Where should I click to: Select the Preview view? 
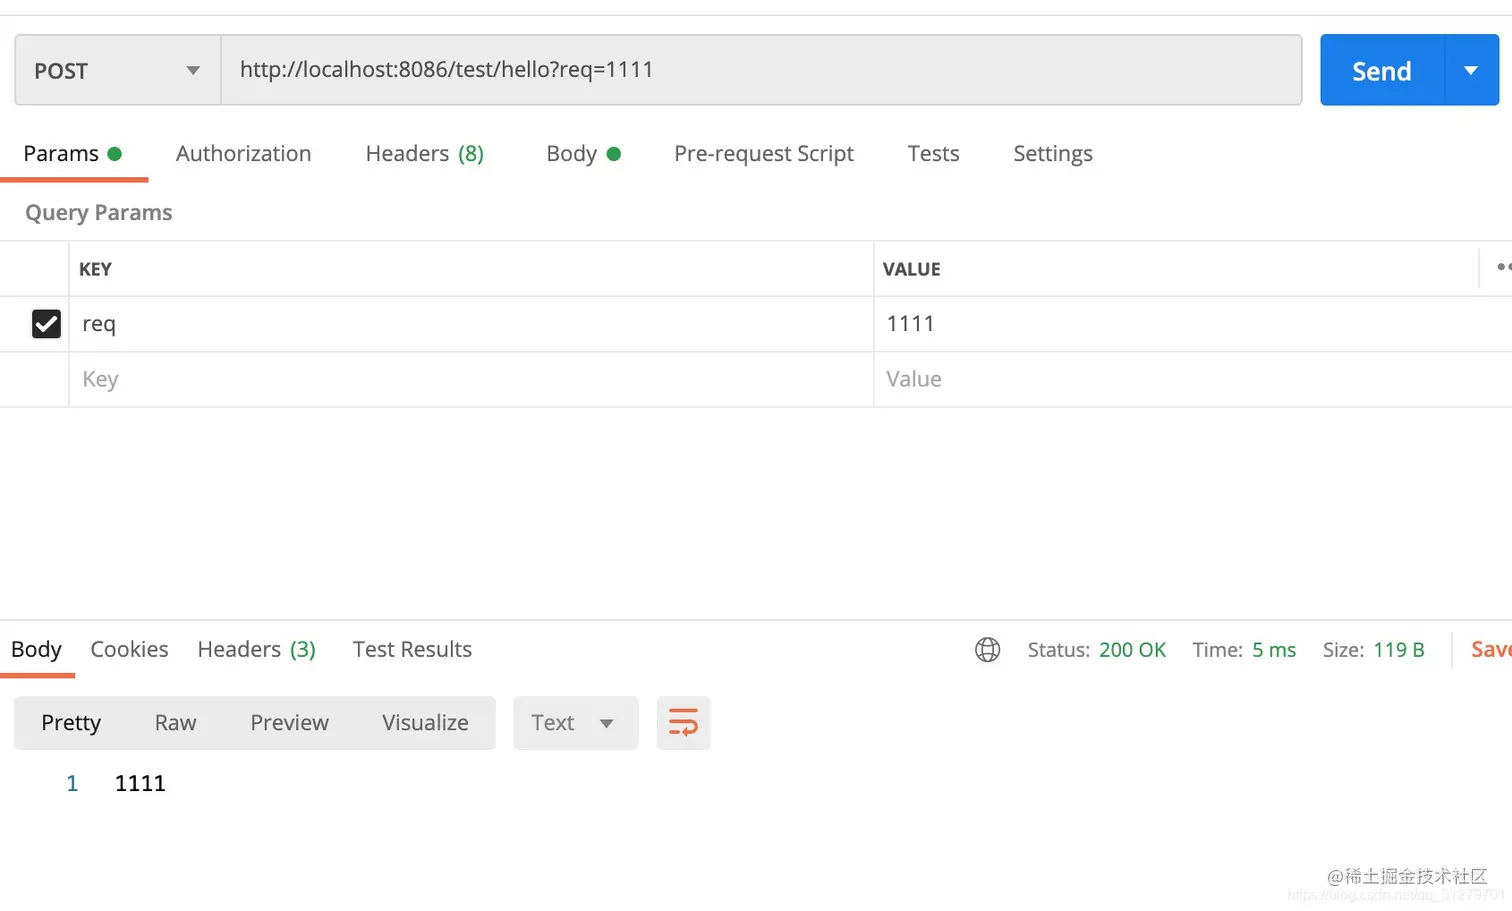pos(289,723)
